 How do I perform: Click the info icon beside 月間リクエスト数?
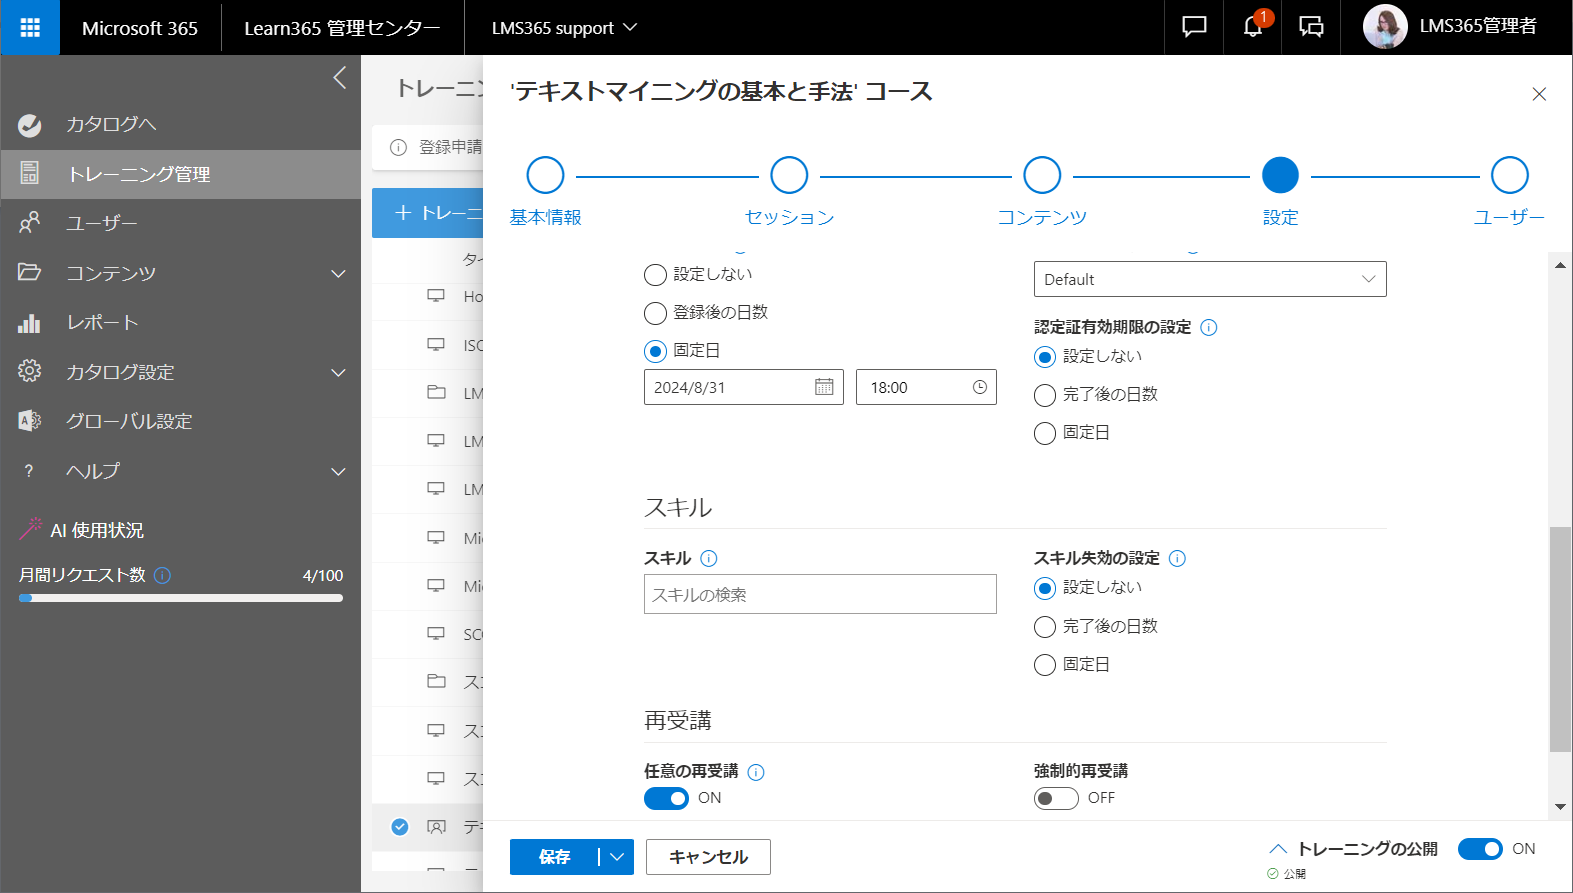pyautogui.click(x=163, y=575)
